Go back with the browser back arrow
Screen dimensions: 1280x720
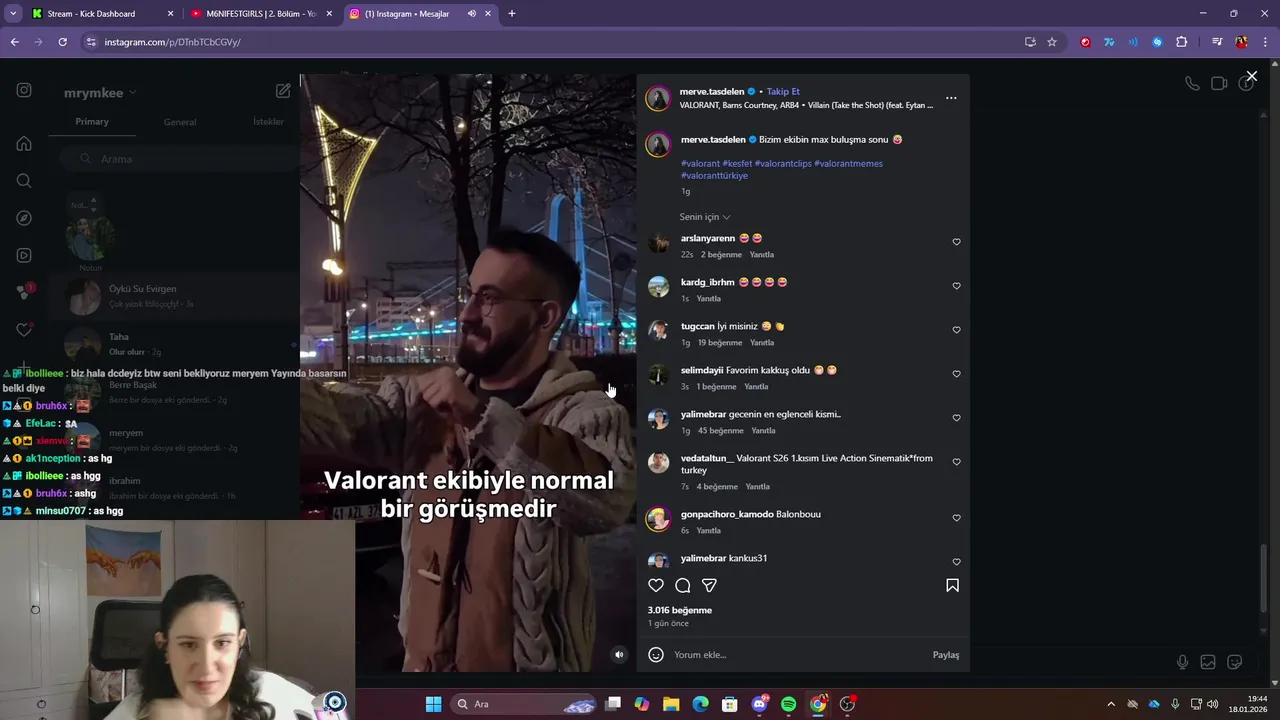click(x=15, y=42)
